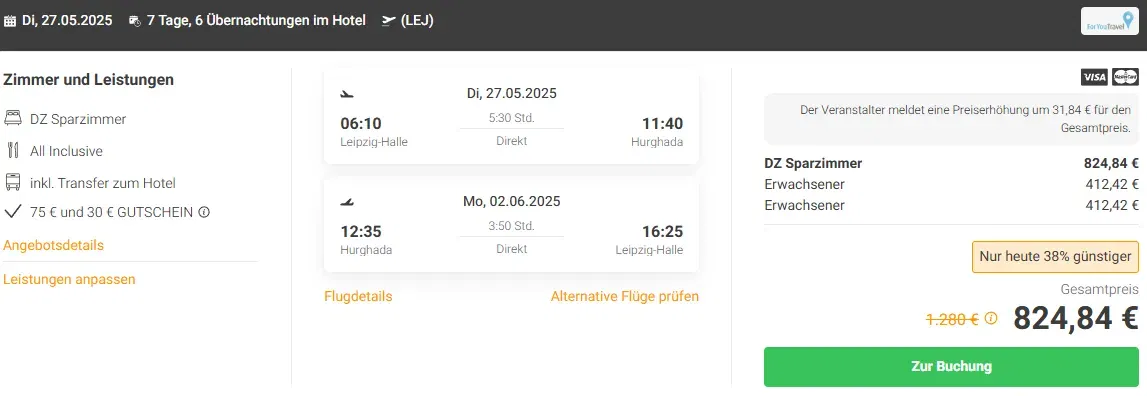
Task: Click the MasterCard icon
Action: click(x=1125, y=77)
